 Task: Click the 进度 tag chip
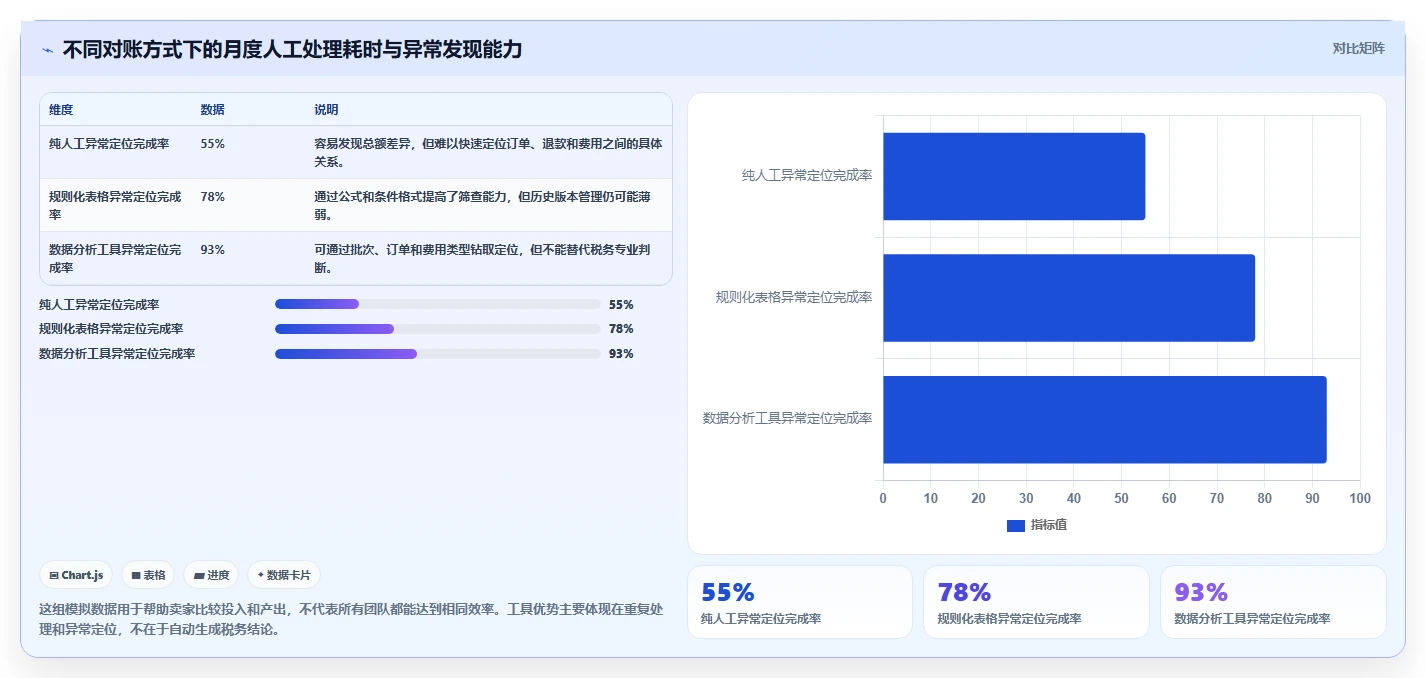click(x=211, y=575)
